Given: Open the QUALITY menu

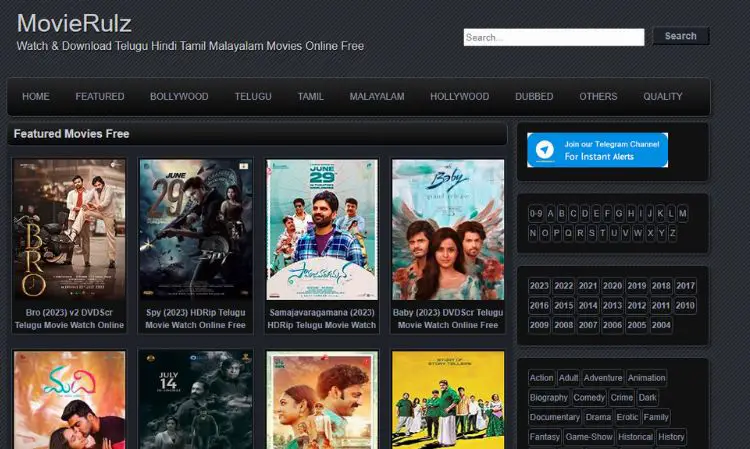Looking at the screenshot, I should [663, 97].
